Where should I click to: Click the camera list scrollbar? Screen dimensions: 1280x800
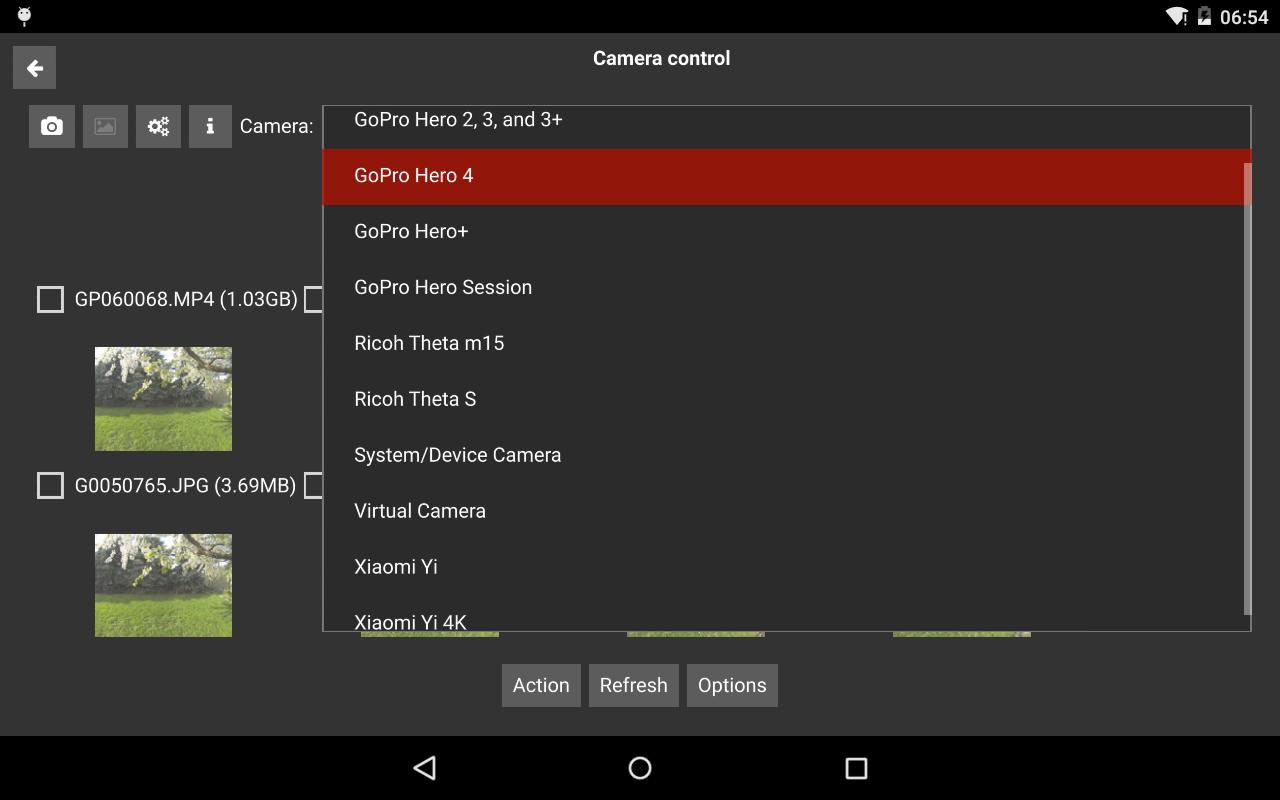click(1247, 390)
